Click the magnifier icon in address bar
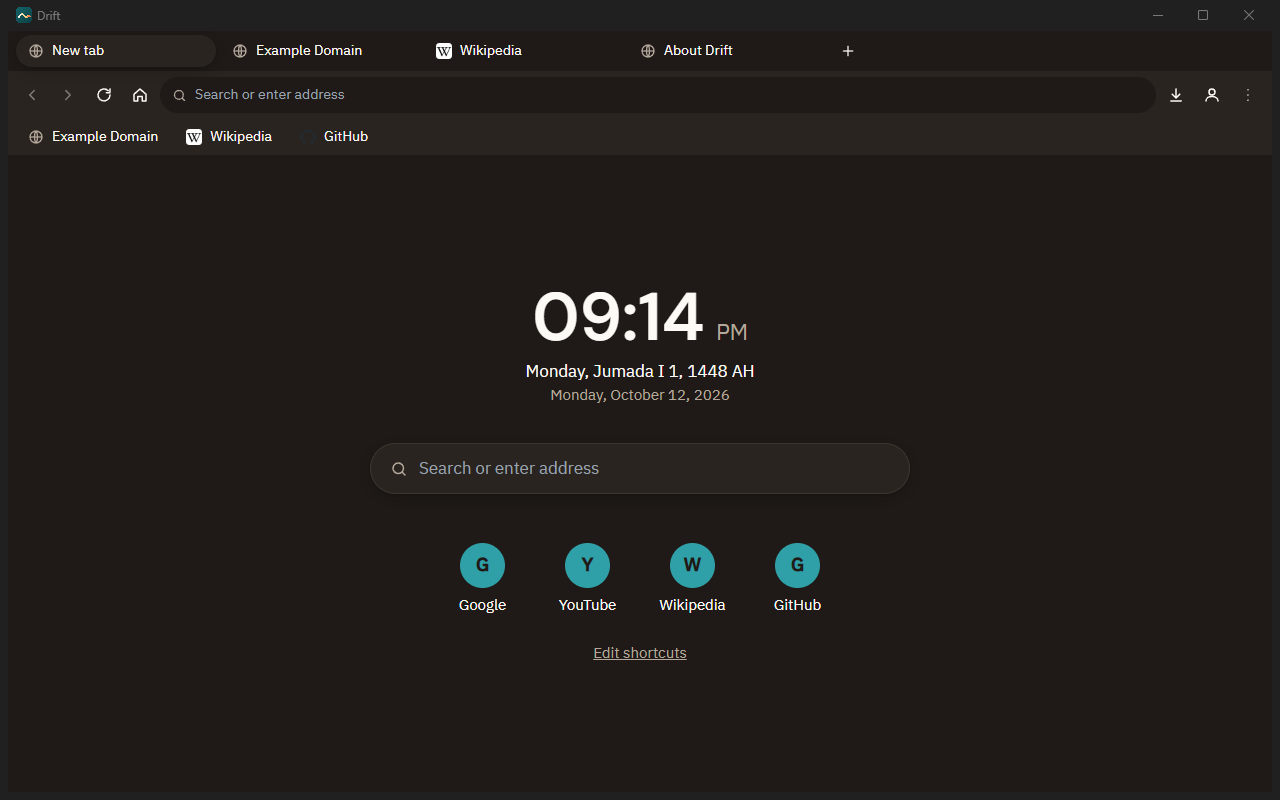This screenshot has width=1280, height=800. (x=180, y=96)
